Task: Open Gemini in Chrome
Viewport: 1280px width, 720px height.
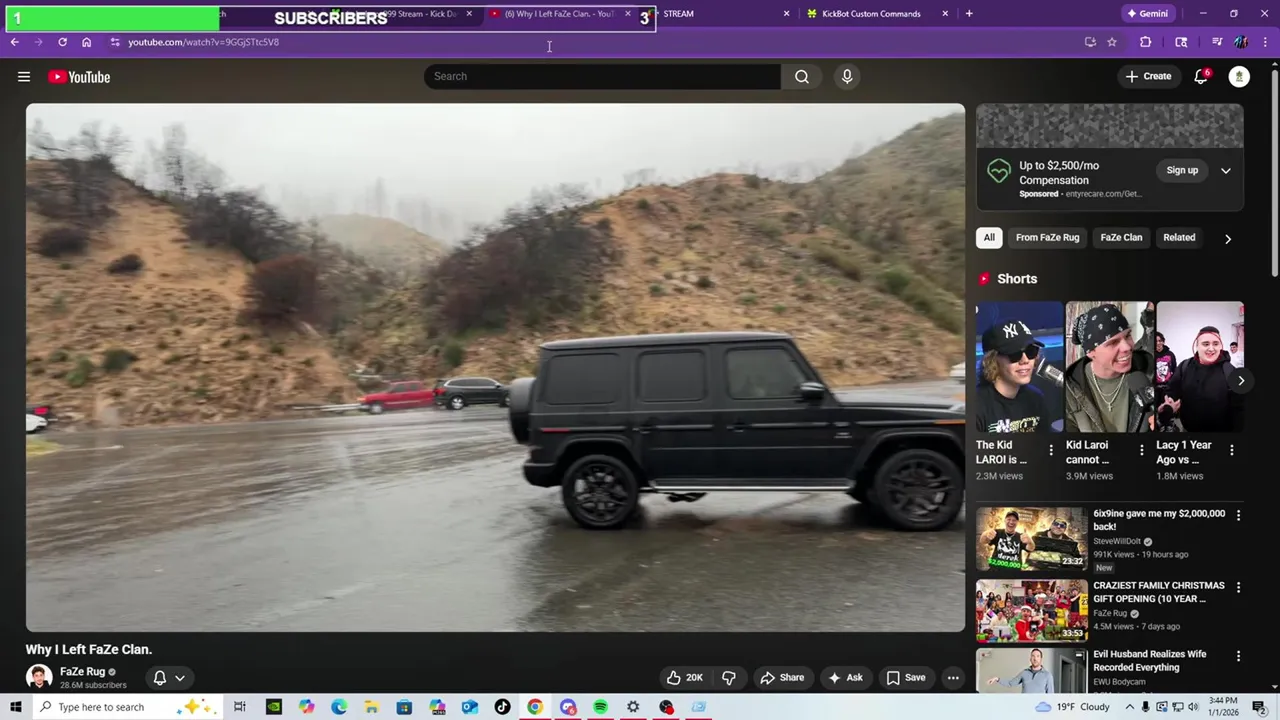Action: tap(1146, 14)
